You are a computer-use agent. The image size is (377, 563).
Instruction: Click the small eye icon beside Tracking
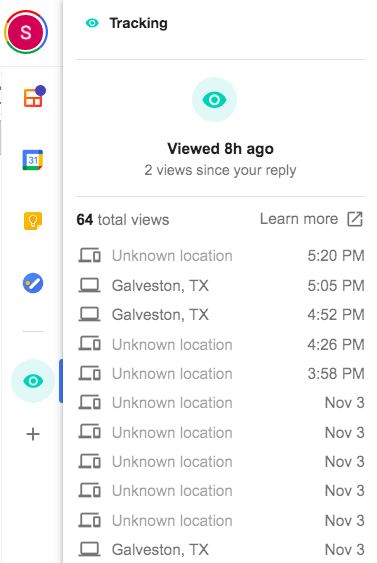(92, 23)
